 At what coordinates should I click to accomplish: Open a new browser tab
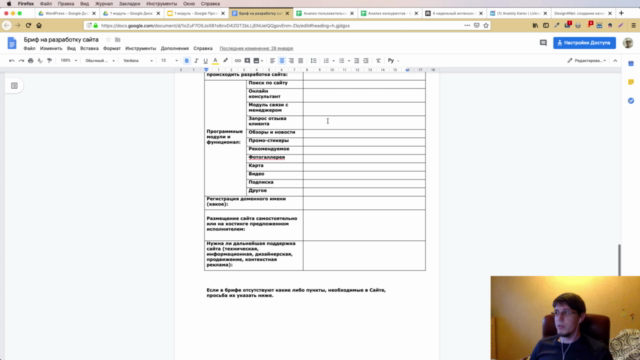click(621, 13)
